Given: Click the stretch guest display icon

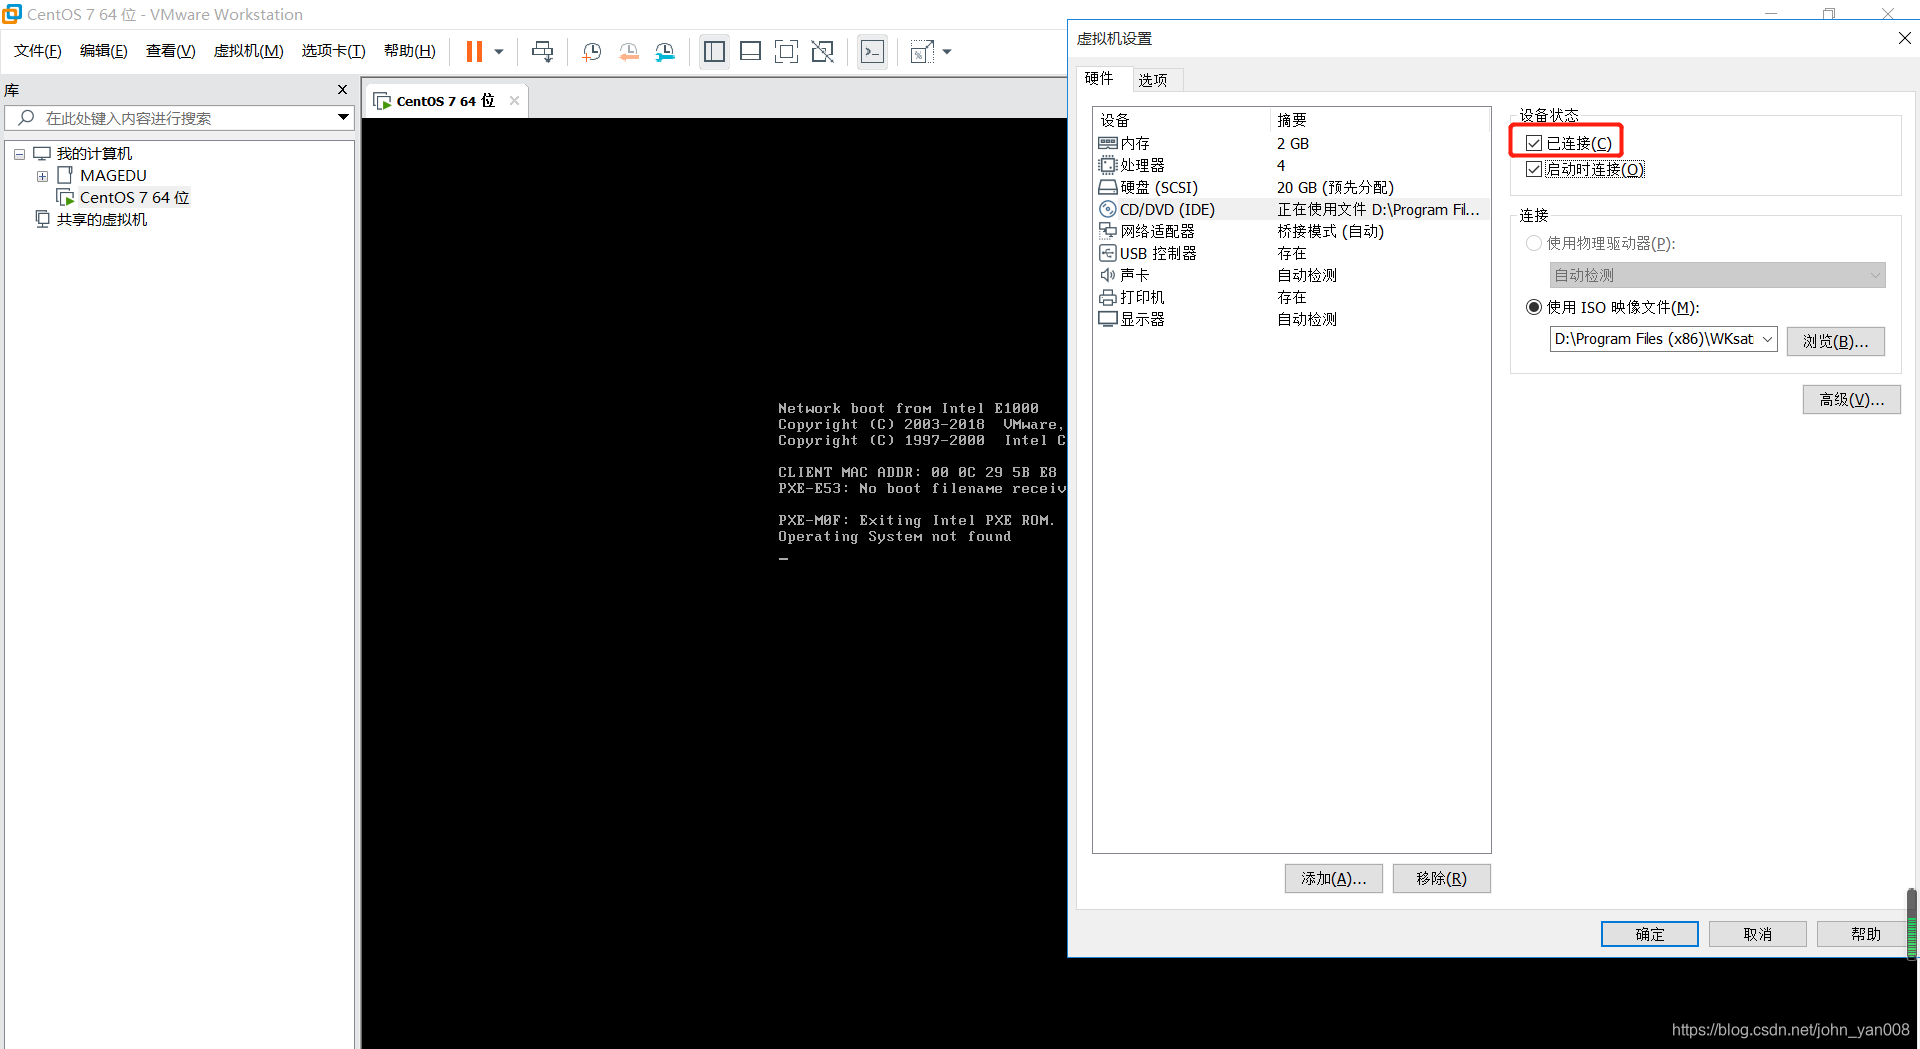Looking at the screenshot, I should 922,51.
